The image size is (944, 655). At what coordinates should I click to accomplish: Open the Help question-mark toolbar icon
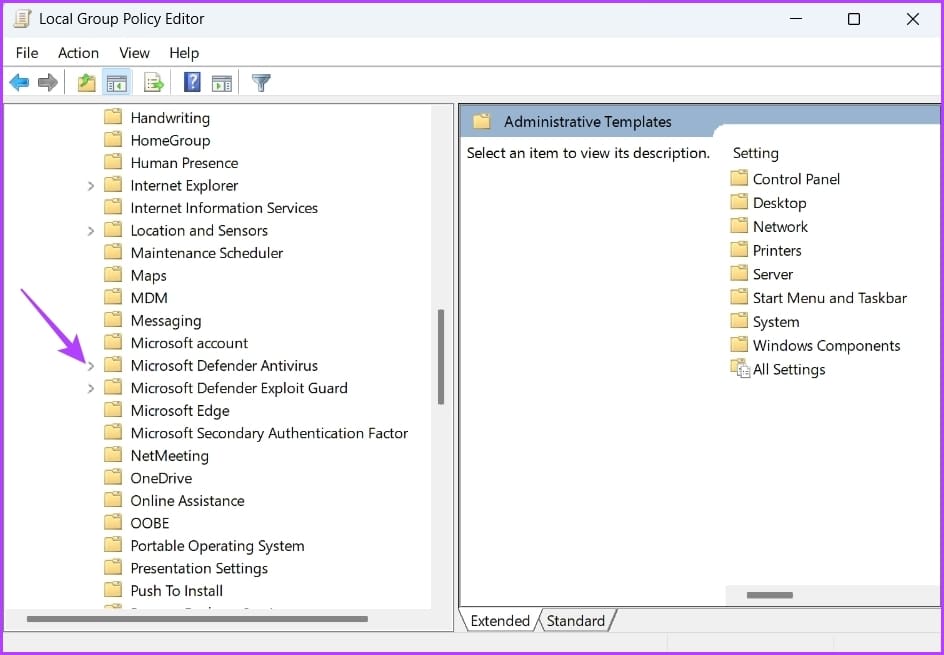tap(192, 82)
